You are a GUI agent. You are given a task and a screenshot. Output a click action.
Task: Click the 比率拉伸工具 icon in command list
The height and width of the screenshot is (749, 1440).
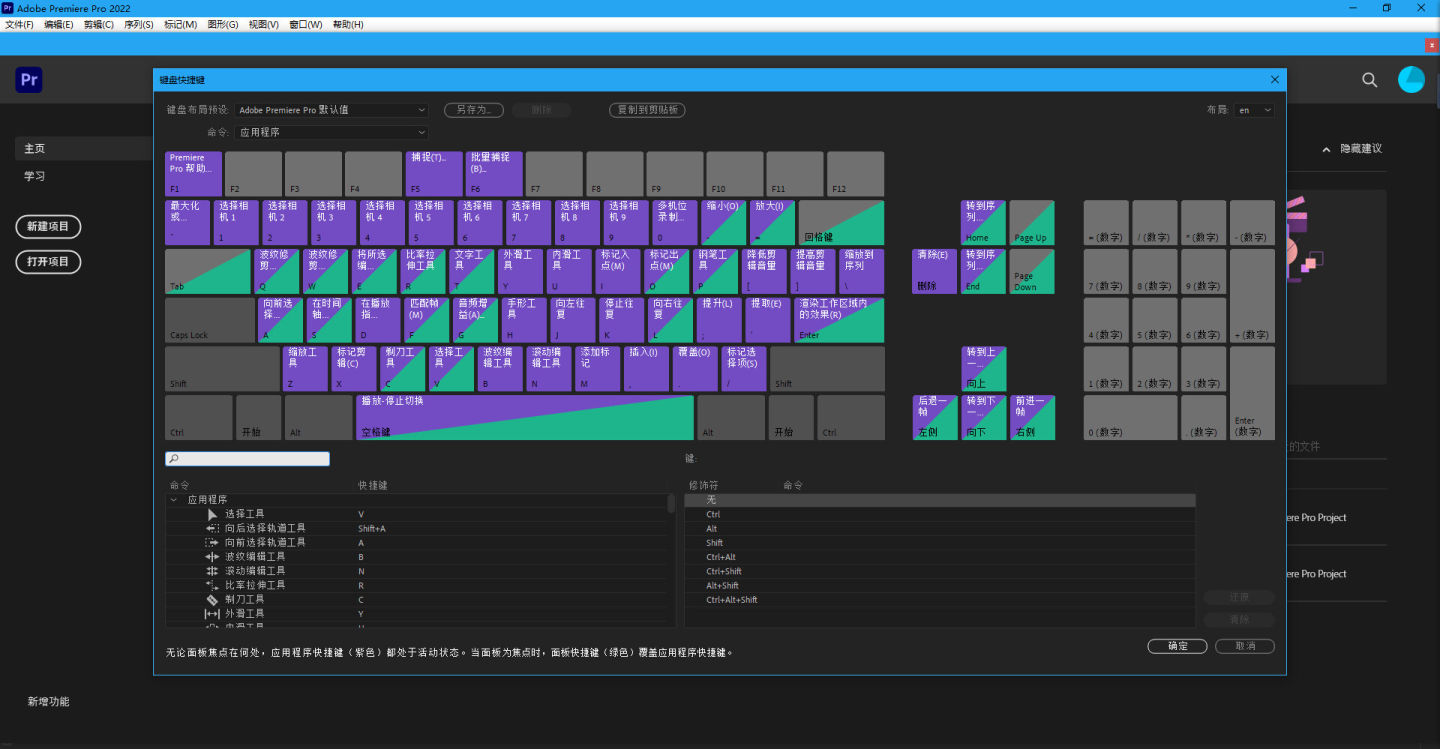[212, 585]
